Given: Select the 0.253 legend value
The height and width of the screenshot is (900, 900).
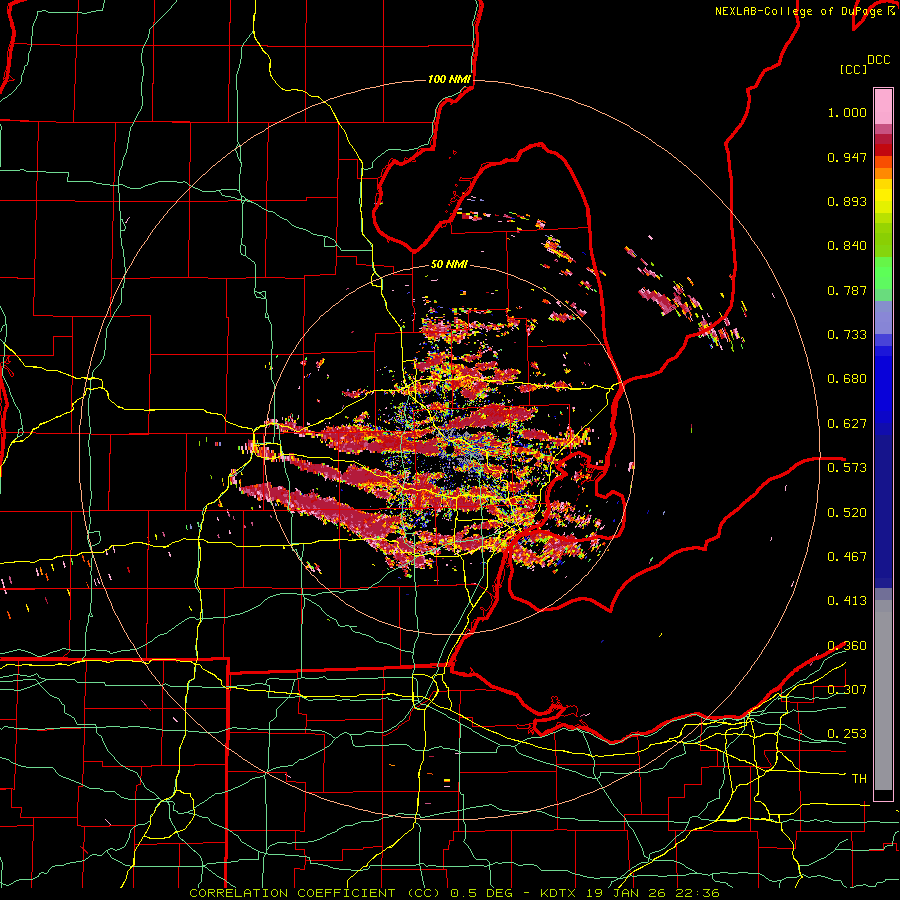Looking at the screenshot, I should (847, 734).
